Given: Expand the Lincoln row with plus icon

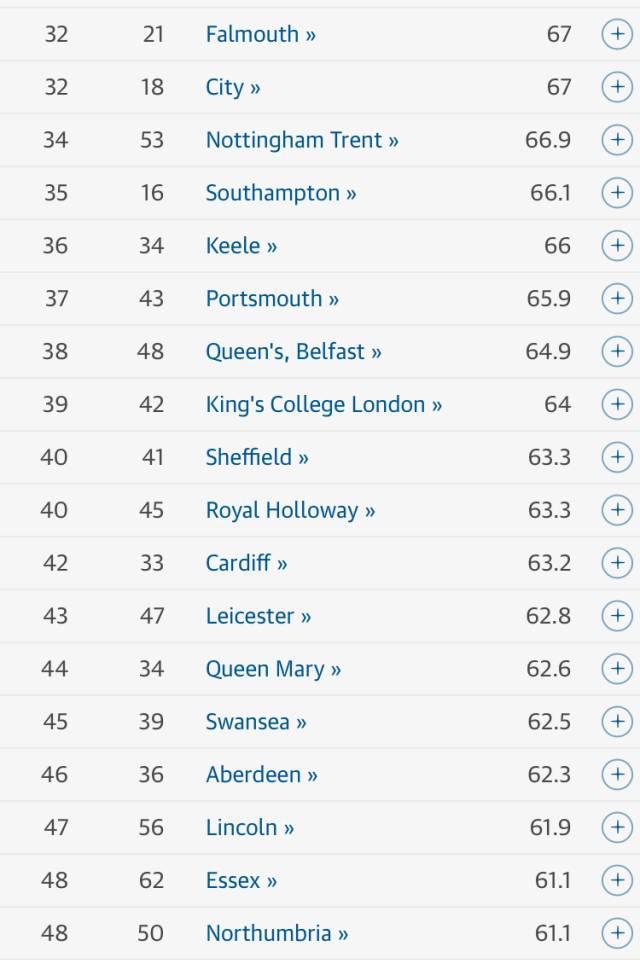Looking at the screenshot, I should point(616,828).
